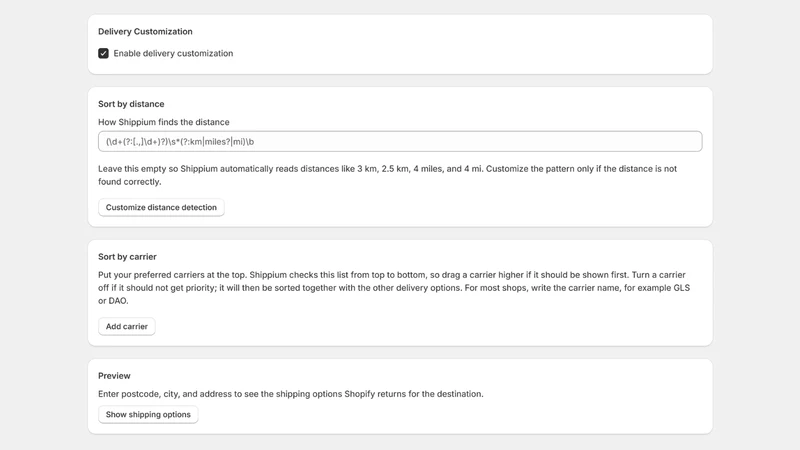
Task: Focus the distance regex pattern input field
Action: coord(400,141)
